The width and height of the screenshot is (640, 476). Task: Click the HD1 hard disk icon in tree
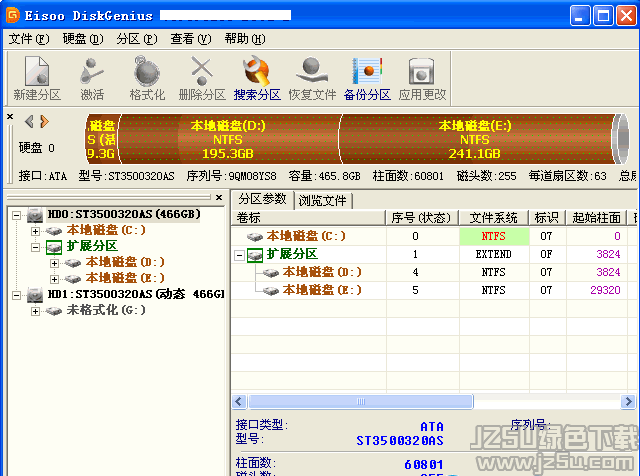click(35, 294)
